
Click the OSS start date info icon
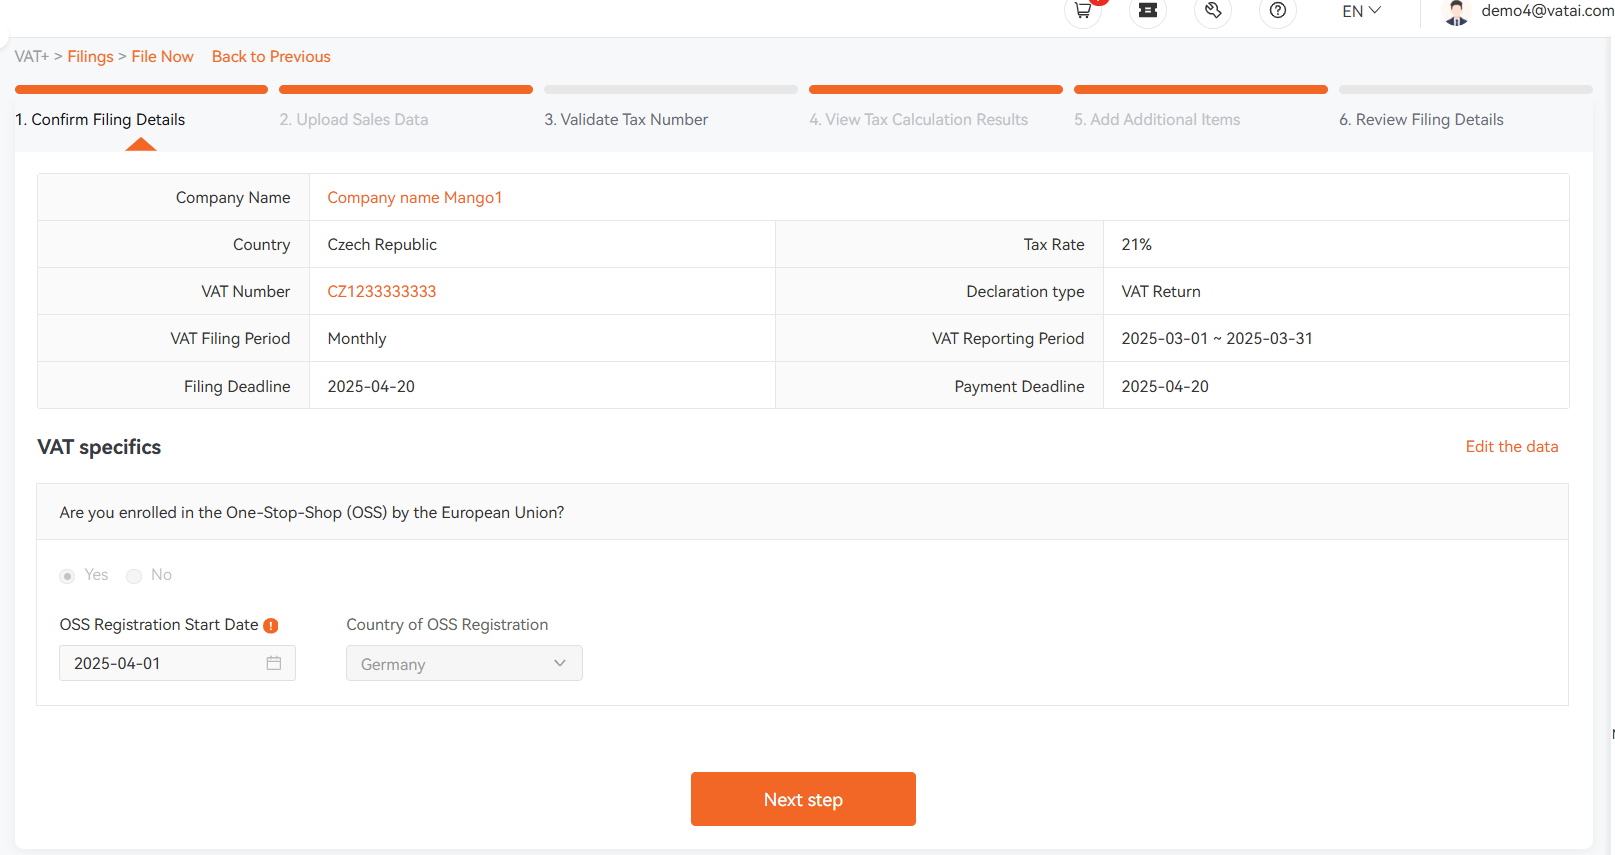coord(270,625)
